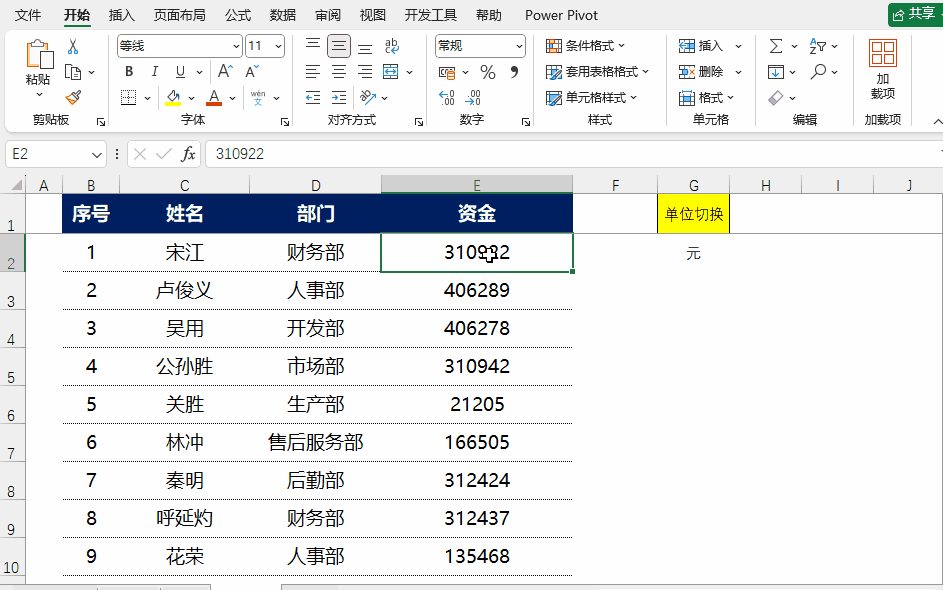
Task: Click the text Orientation icon
Action: pyautogui.click(x=367, y=97)
